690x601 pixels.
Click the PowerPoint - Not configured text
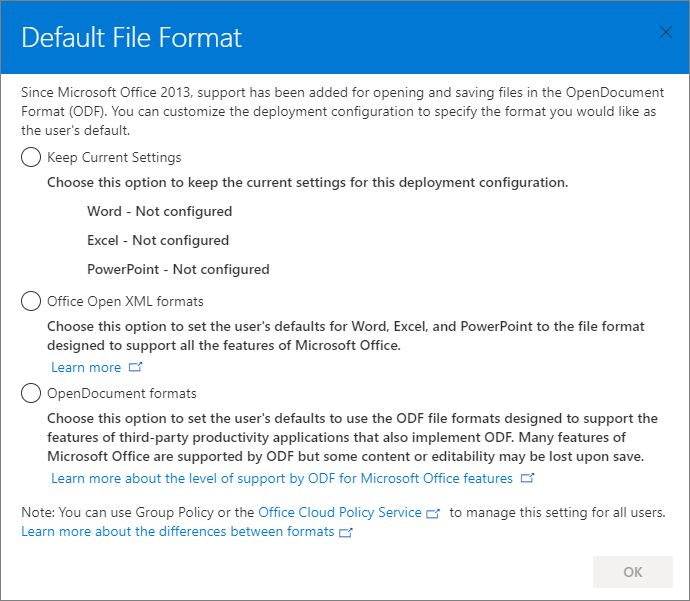178,270
